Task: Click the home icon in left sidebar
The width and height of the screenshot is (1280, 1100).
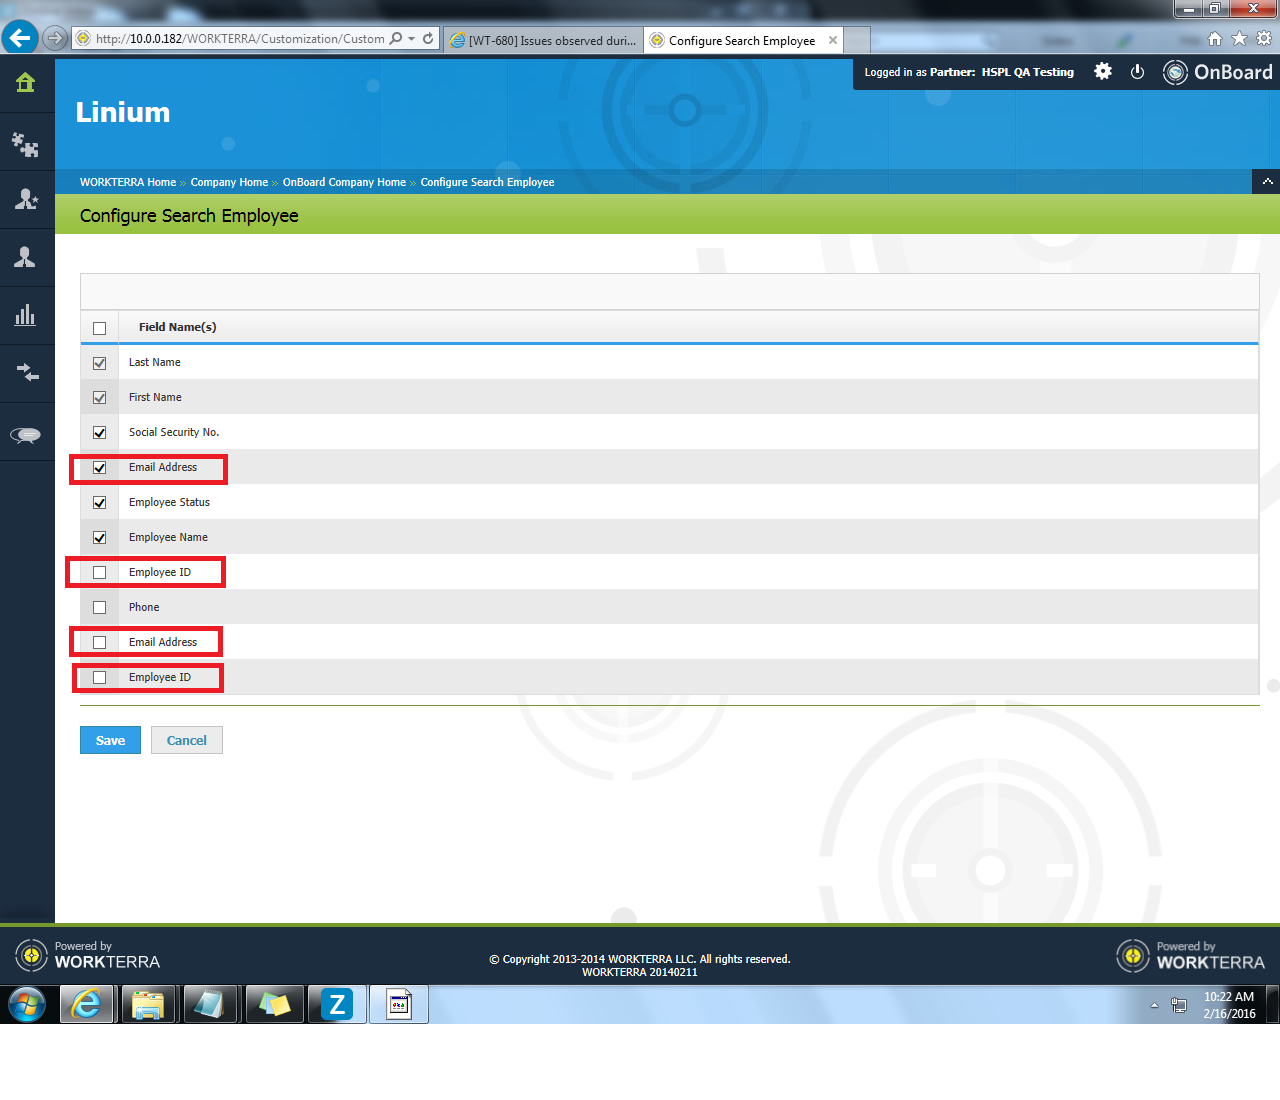Action: 26,83
